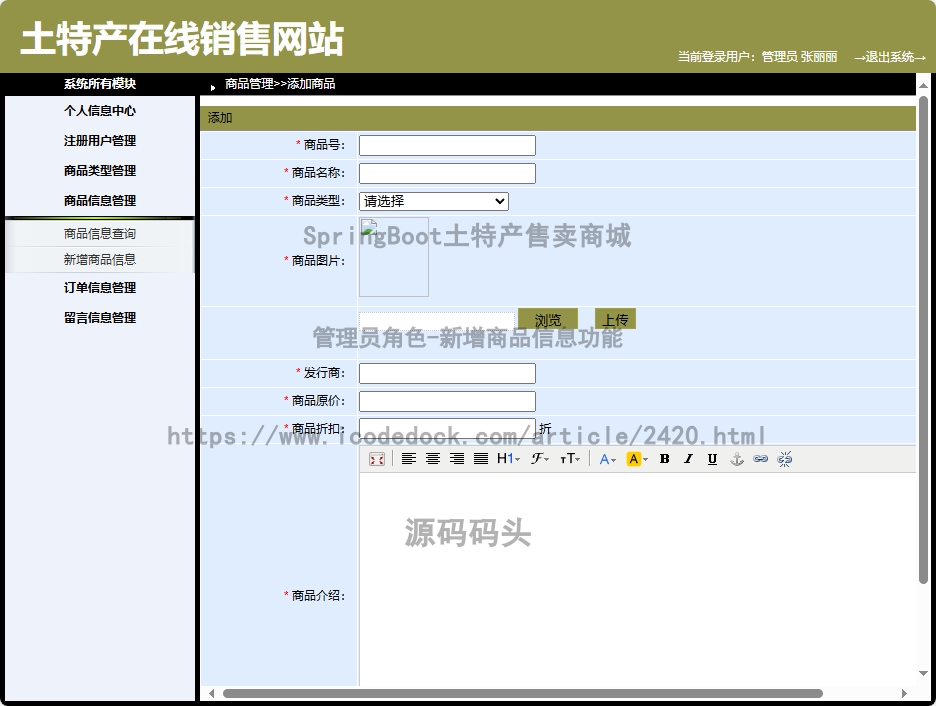Toggle bold formatting

click(x=664, y=459)
